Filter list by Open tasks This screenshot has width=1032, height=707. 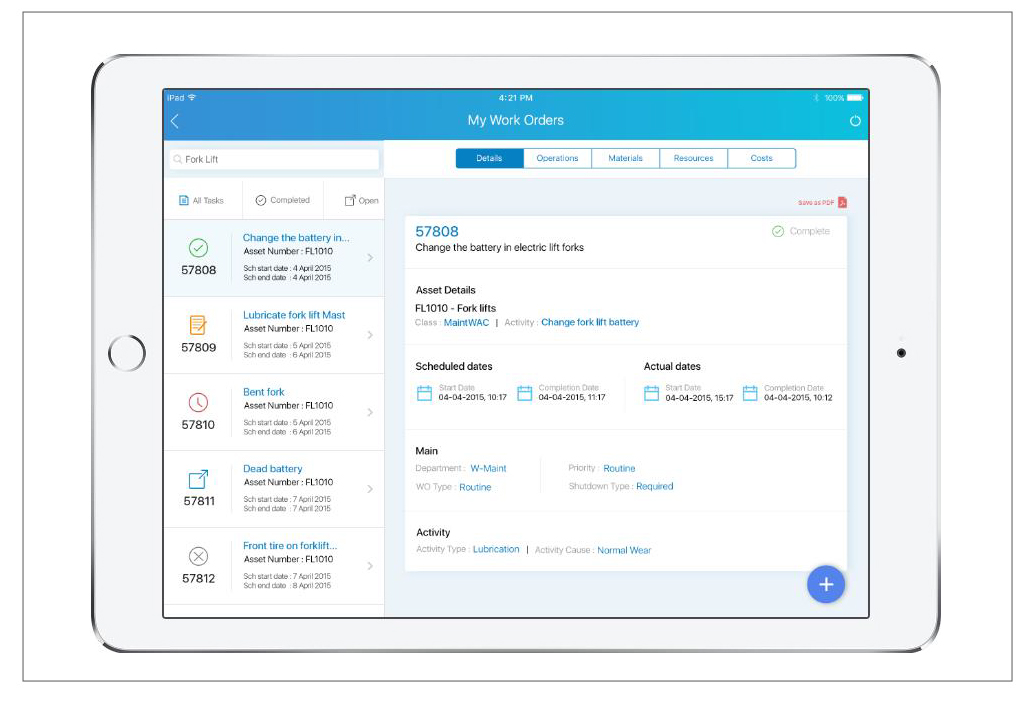pyautogui.click(x=361, y=200)
